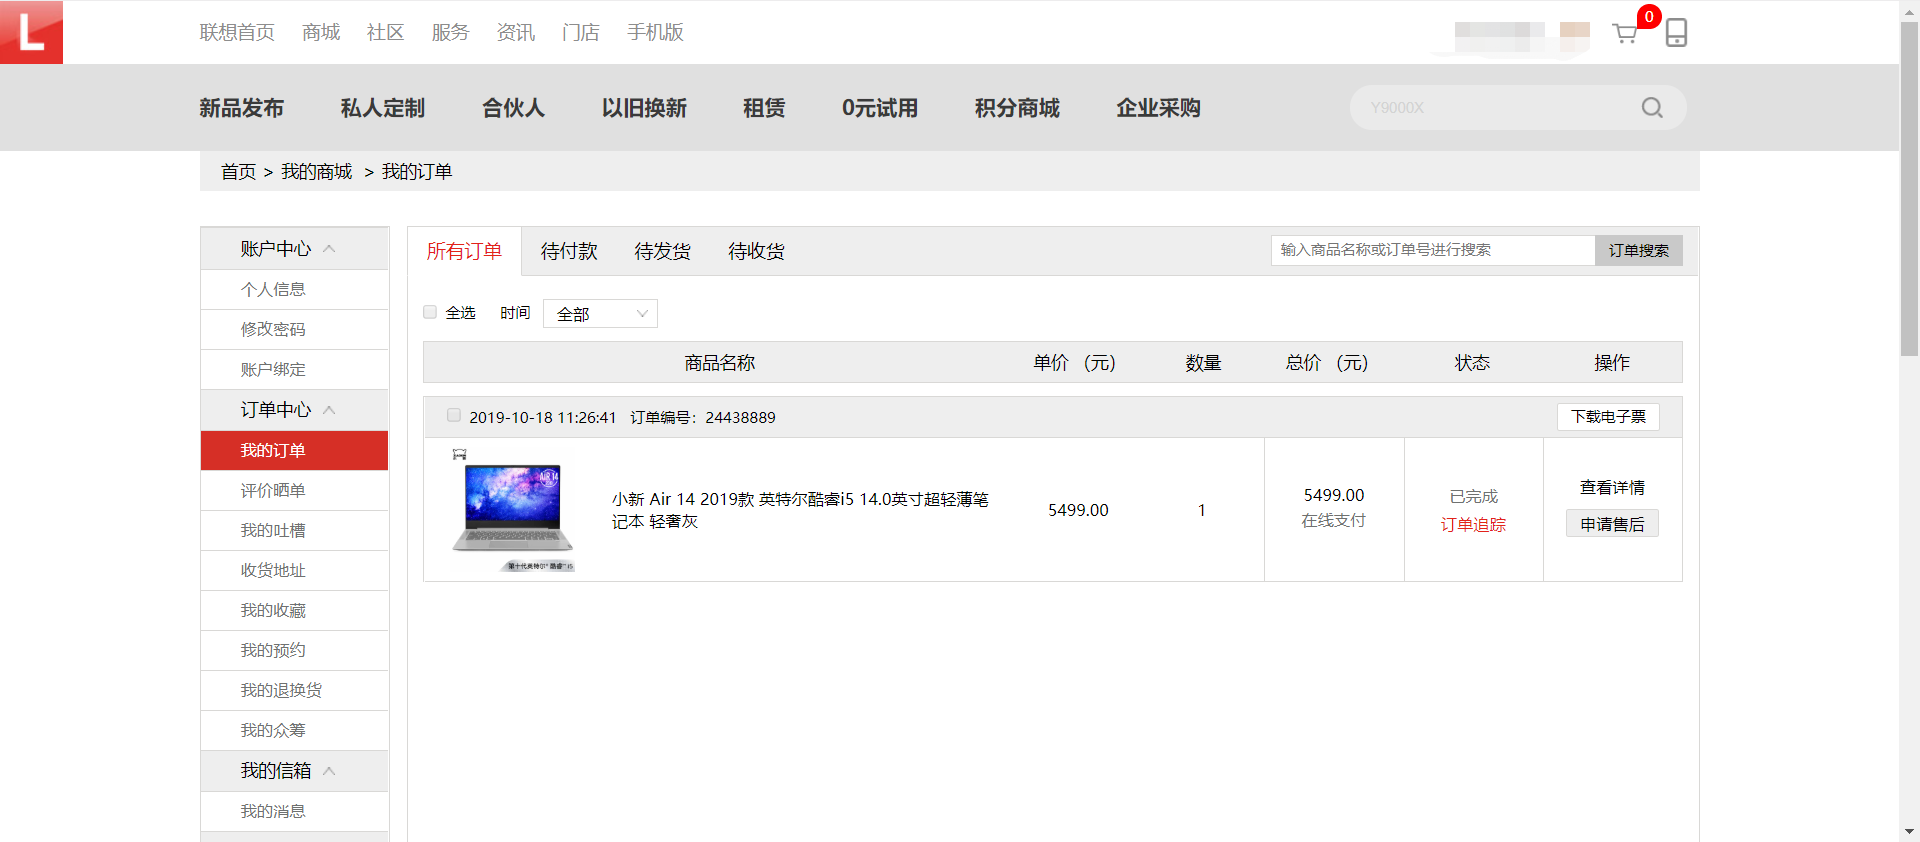The width and height of the screenshot is (1920, 842).
Task: Click the order number 24438889 text
Action: 740,418
